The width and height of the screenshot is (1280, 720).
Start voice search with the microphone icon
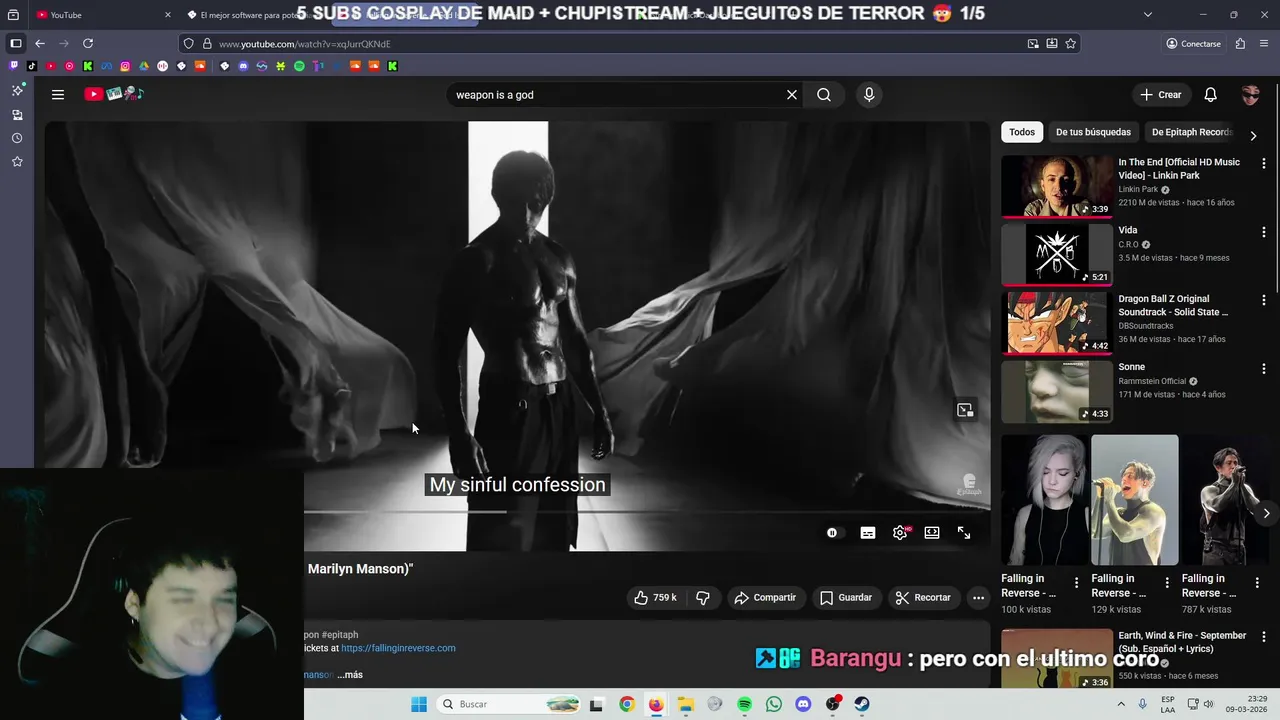tap(869, 95)
